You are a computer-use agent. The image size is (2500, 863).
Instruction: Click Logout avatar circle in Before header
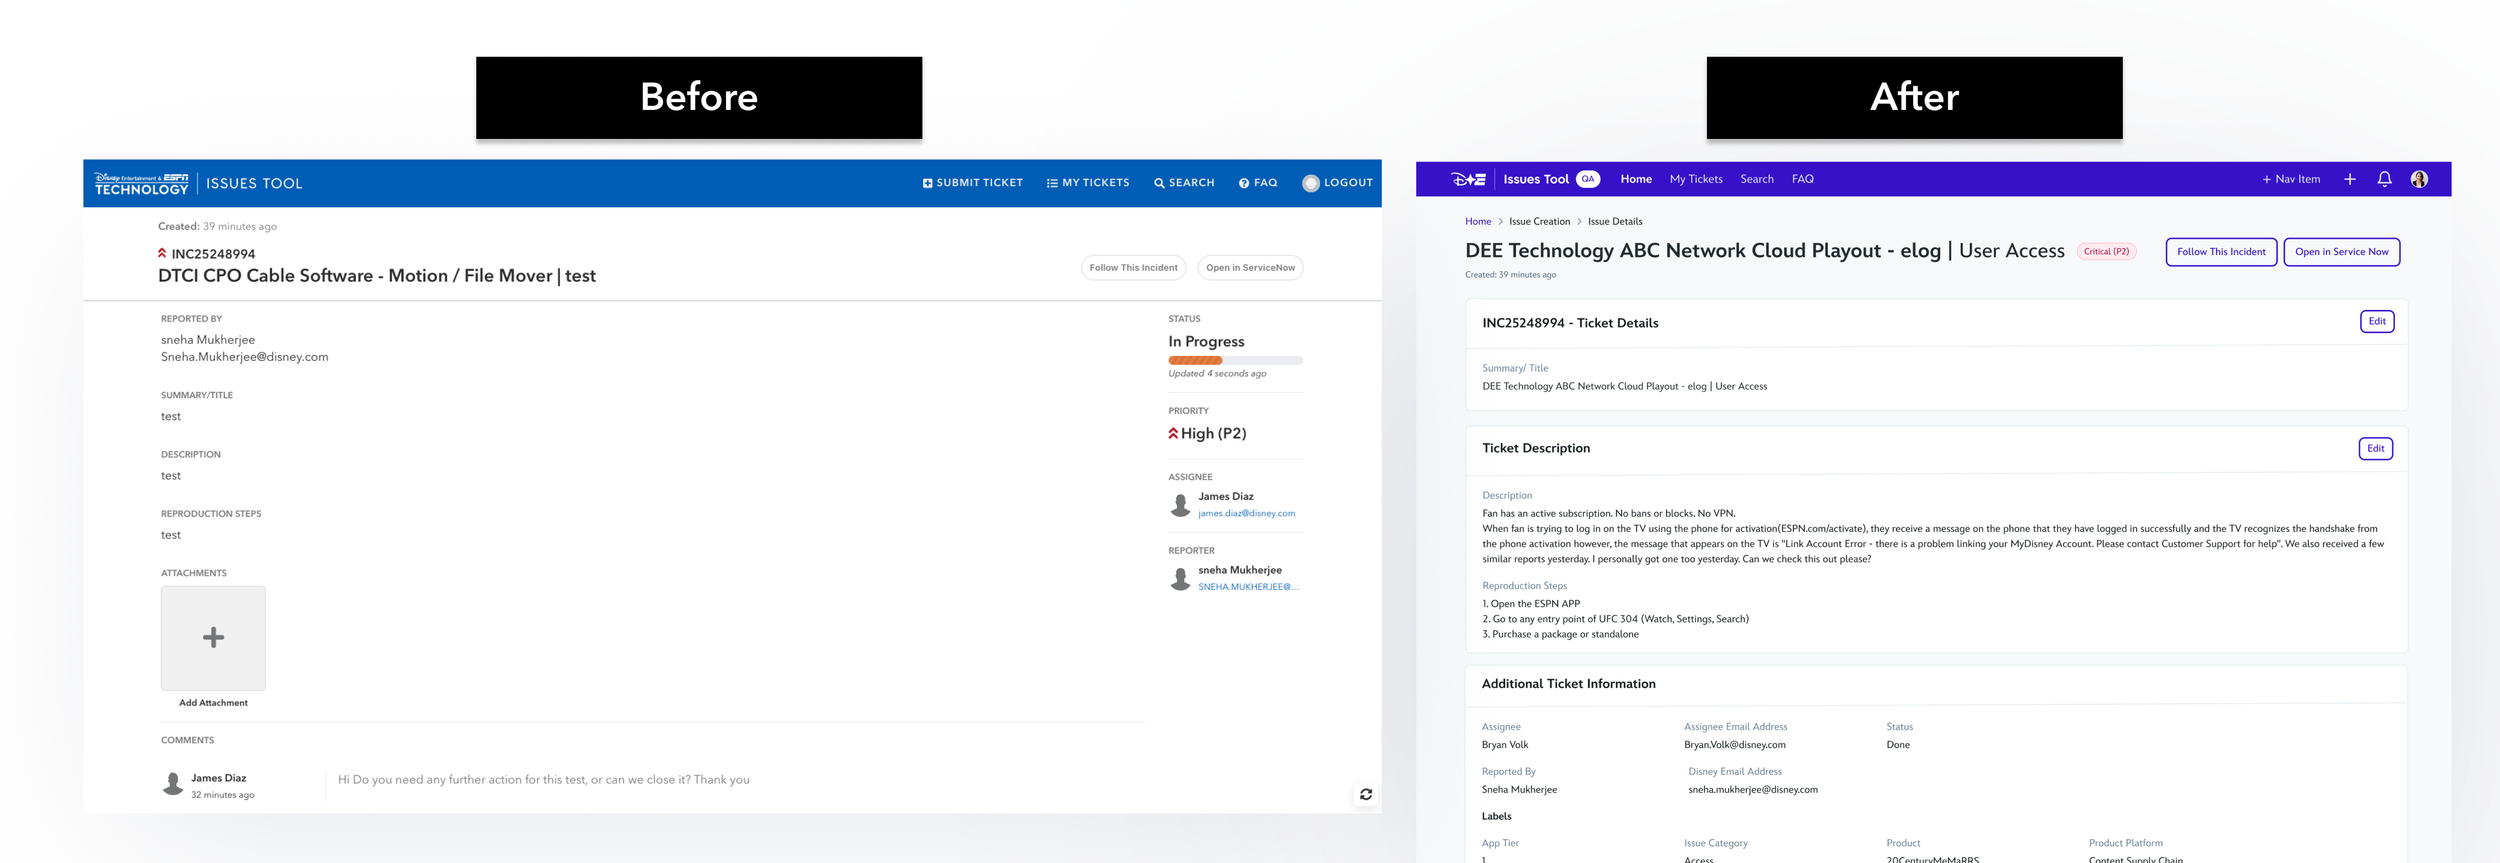click(x=1311, y=183)
